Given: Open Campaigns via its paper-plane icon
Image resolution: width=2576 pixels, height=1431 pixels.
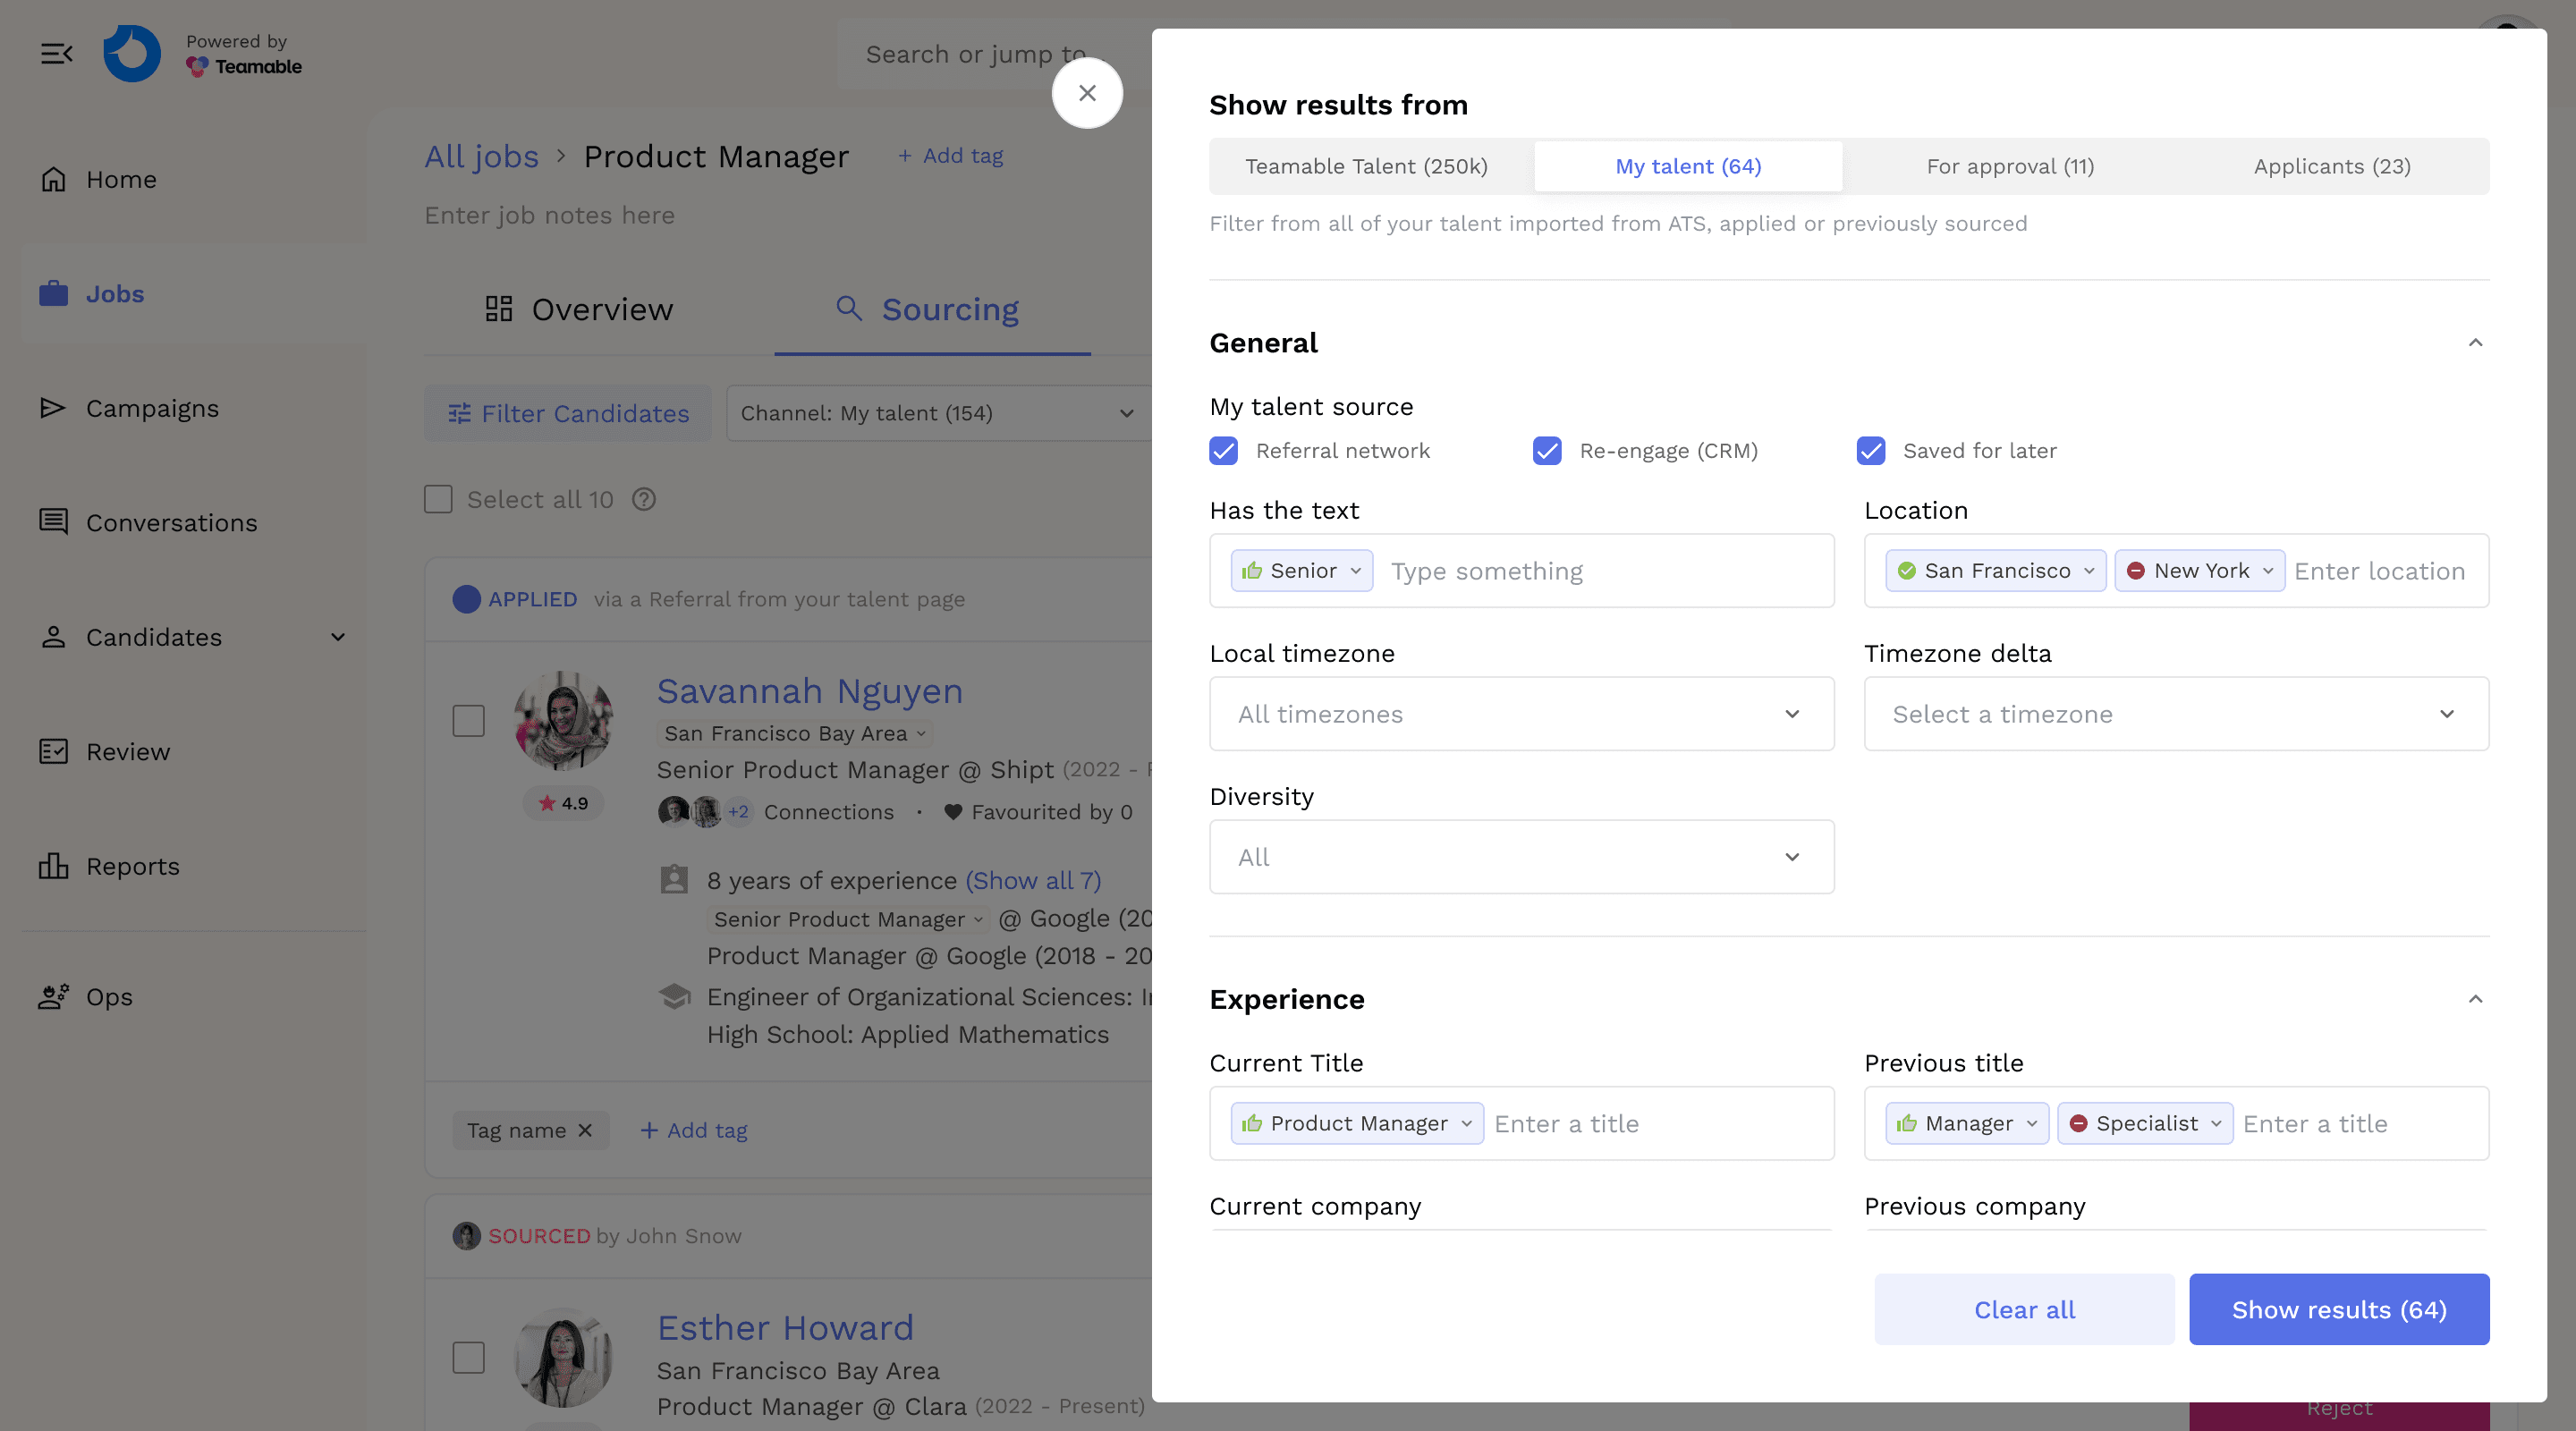Looking at the screenshot, I should tap(53, 408).
